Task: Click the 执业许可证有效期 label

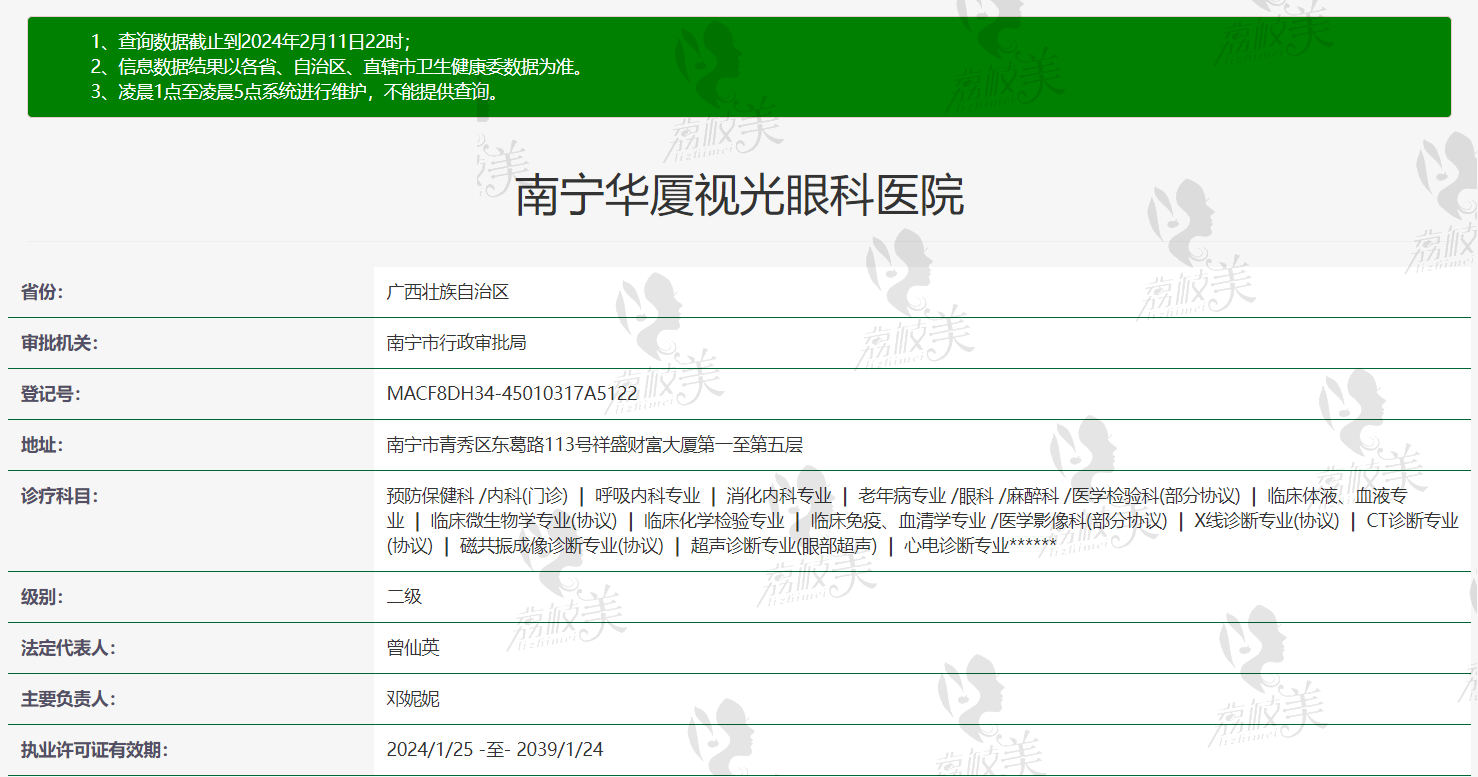Action: tap(95, 750)
